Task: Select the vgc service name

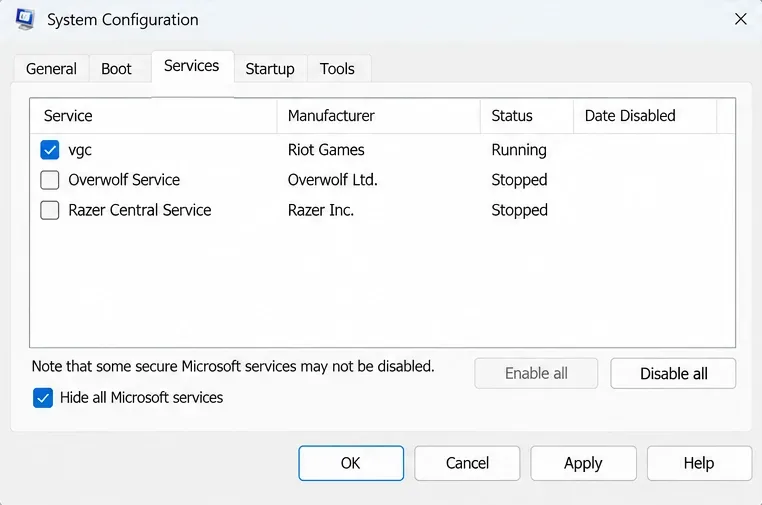Action: coord(80,150)
